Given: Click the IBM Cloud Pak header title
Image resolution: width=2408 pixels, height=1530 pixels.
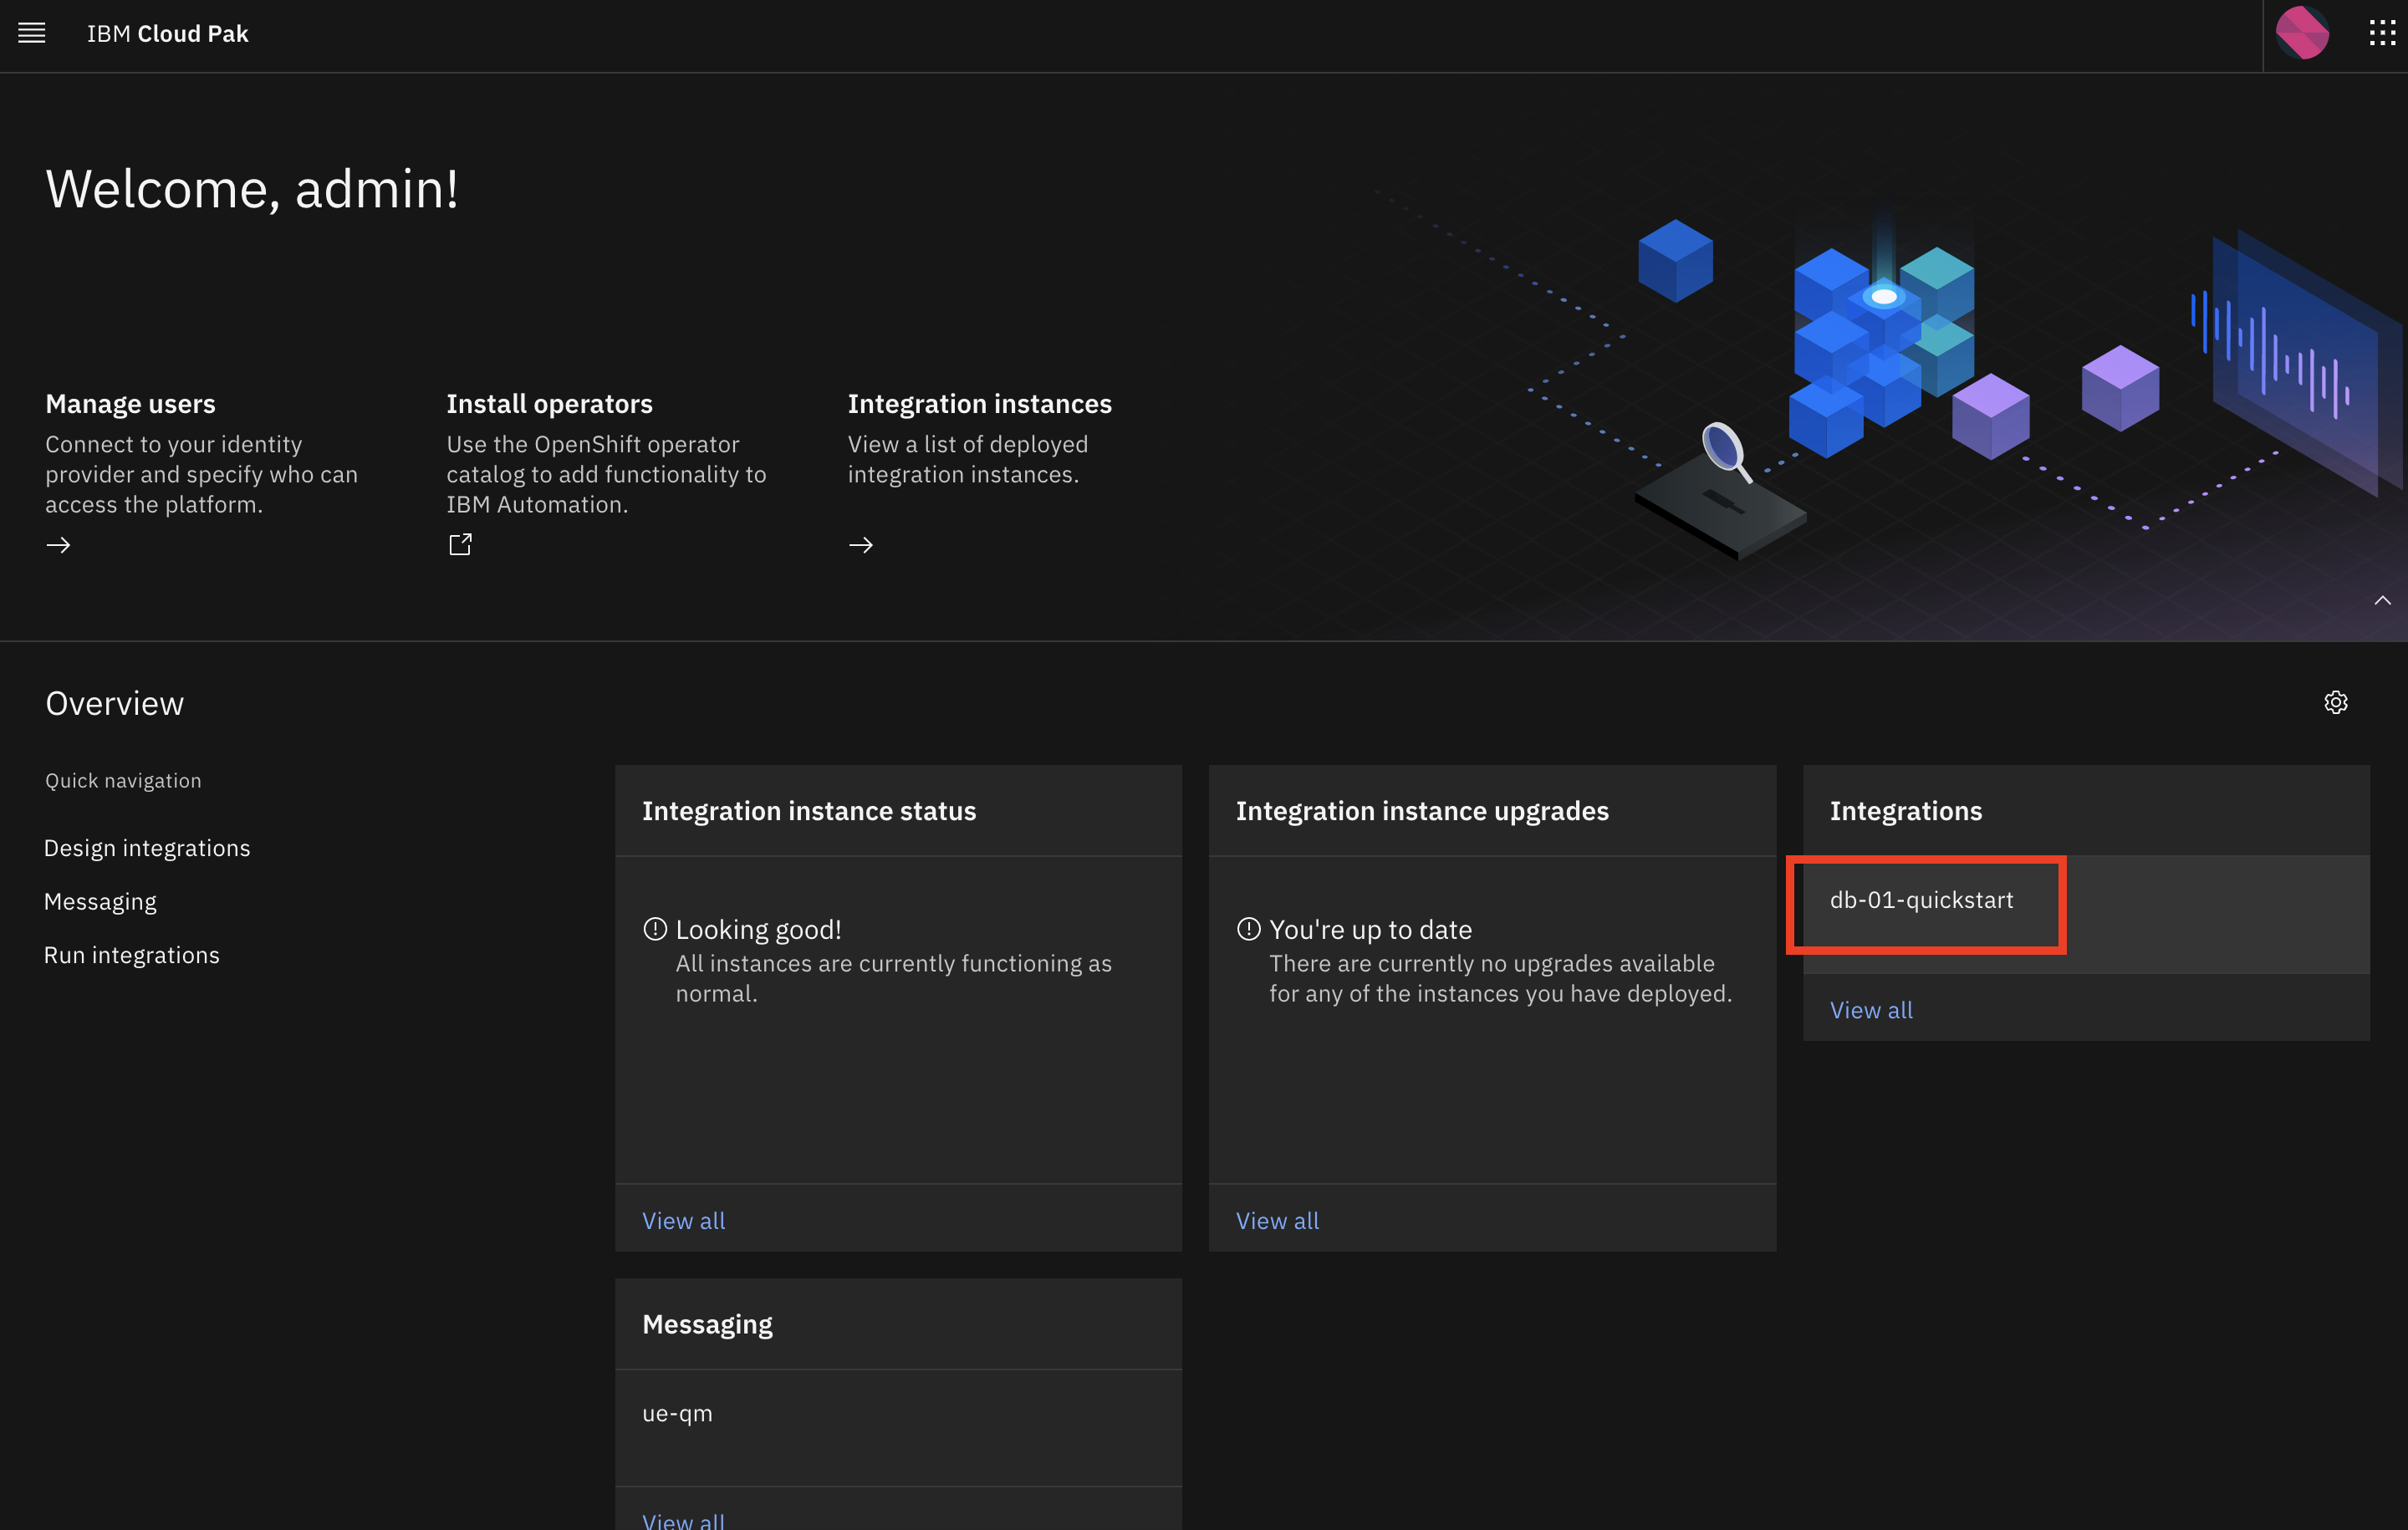Looking at the screenshot, I should (x=167, y=34).
